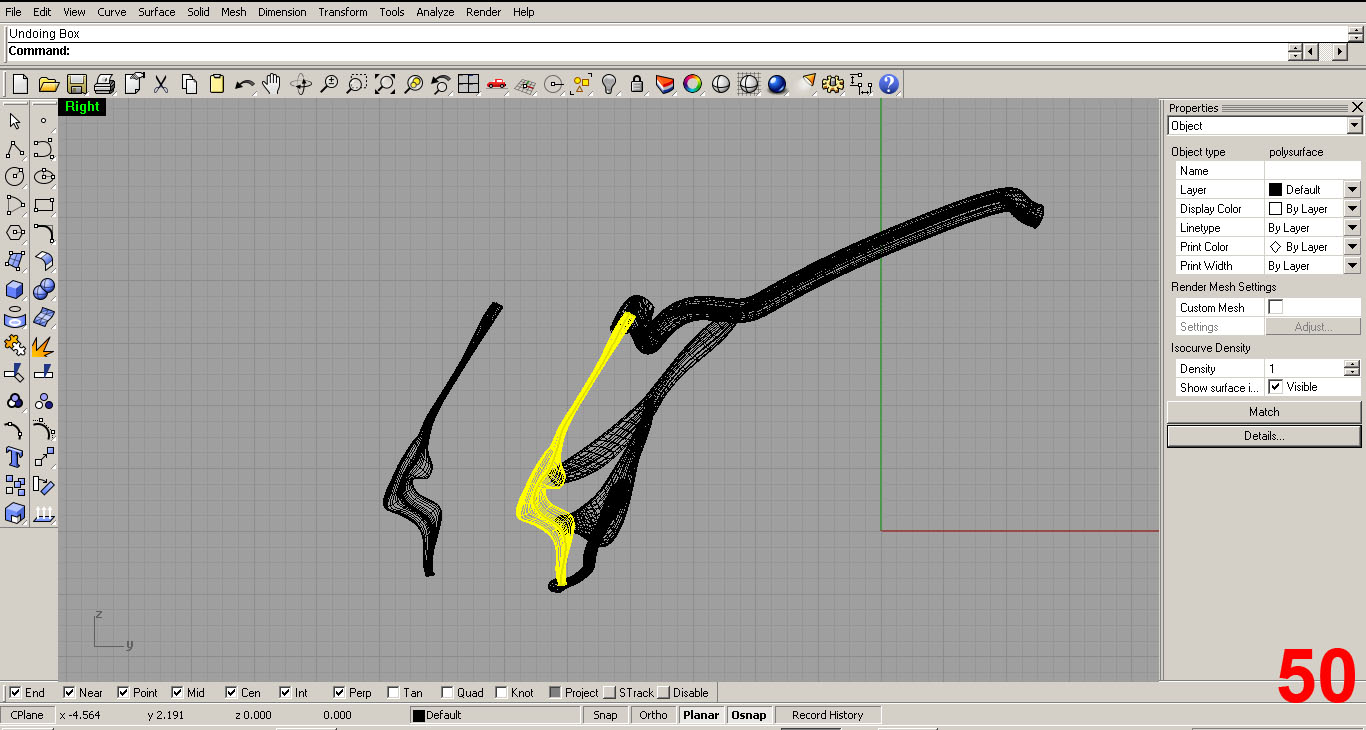Click the red car Set View icon
The image size is (1366, 730).
pyautogui.click(x=497, y=84)
